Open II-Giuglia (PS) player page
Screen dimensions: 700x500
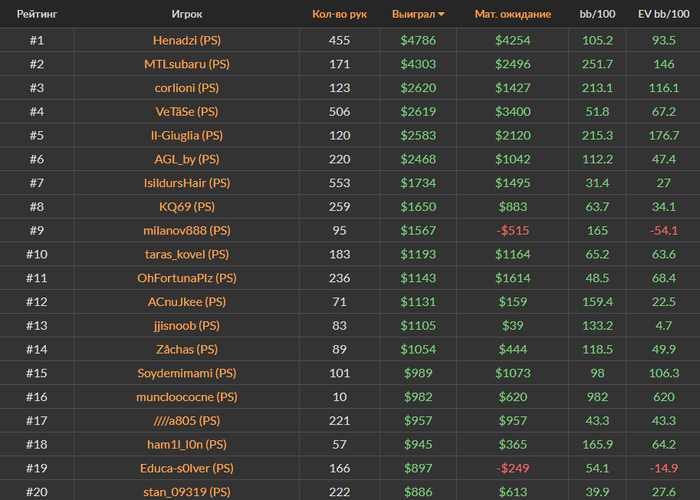tap(187, 135)
